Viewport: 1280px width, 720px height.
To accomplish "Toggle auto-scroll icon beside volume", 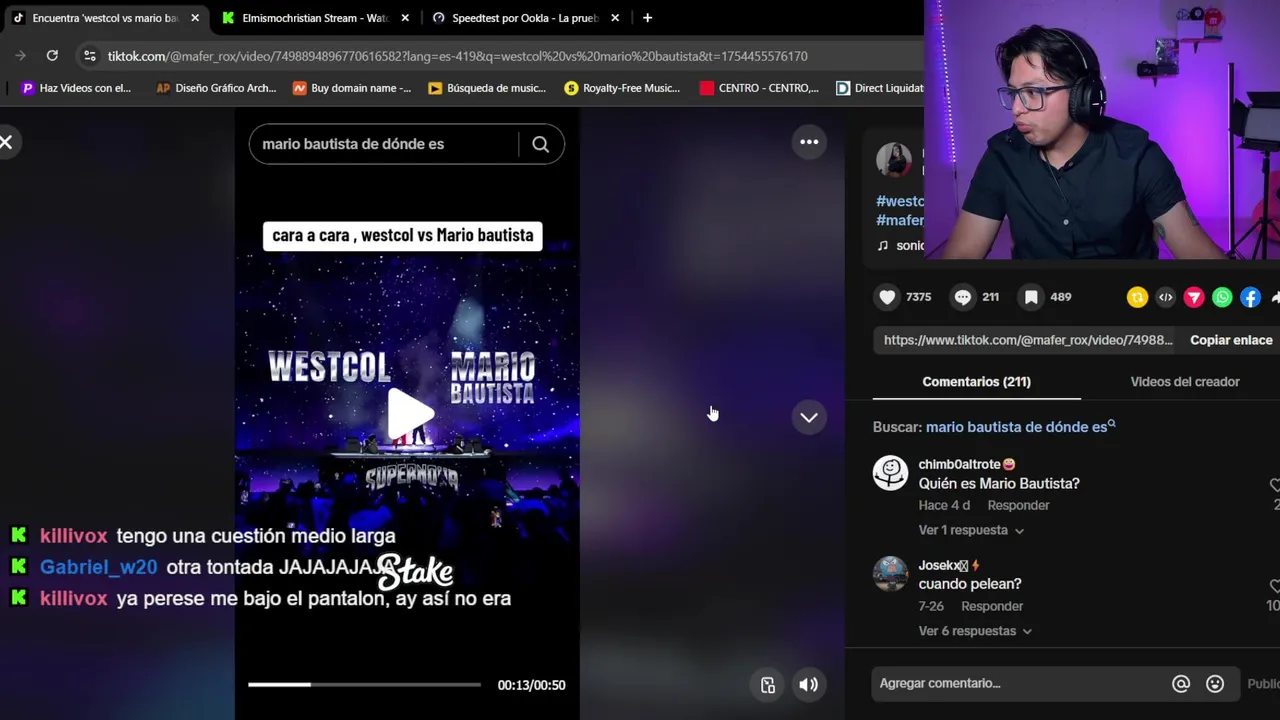I will (x=768, y=685).
